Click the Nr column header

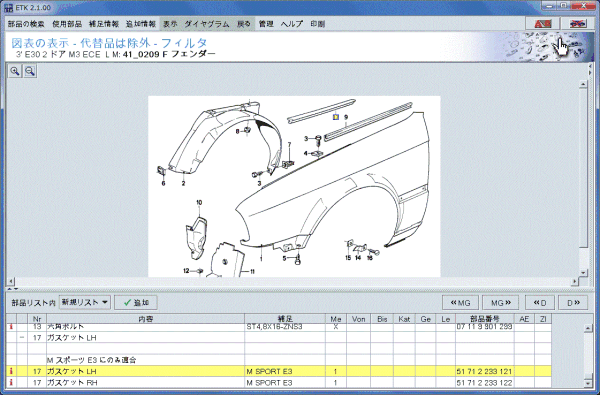pos(37,319)
